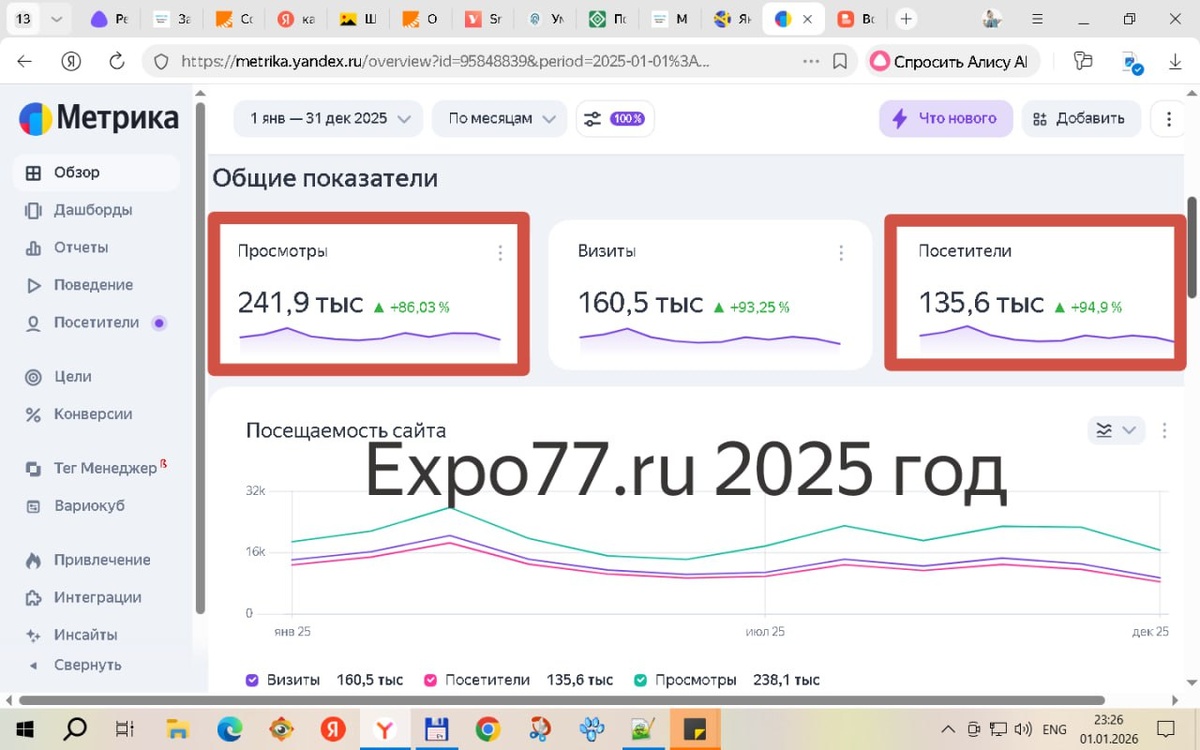The width and height of the screenshot is (1200, 750).
Task: Open Windows taskbar search
Action: tap(75, 729)
